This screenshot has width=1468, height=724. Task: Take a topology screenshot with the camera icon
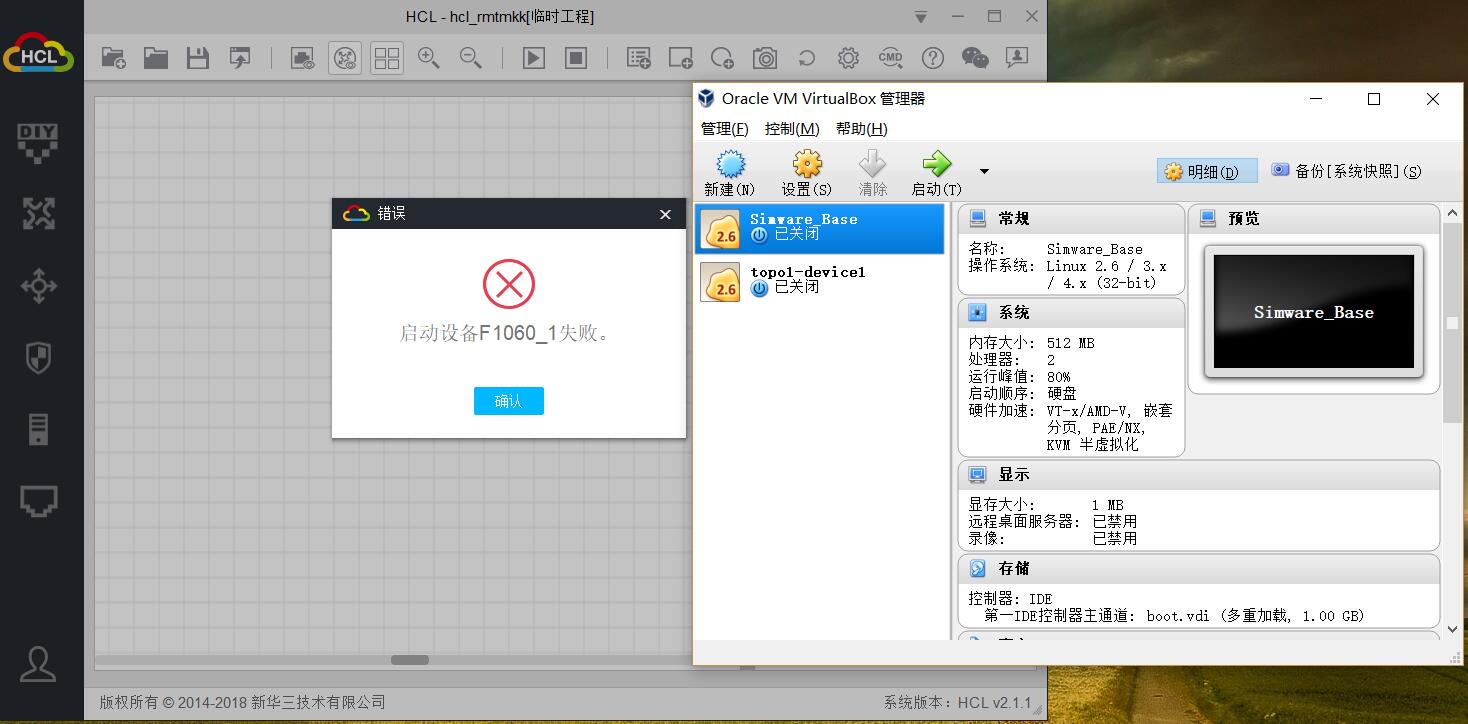coord(765,58)
